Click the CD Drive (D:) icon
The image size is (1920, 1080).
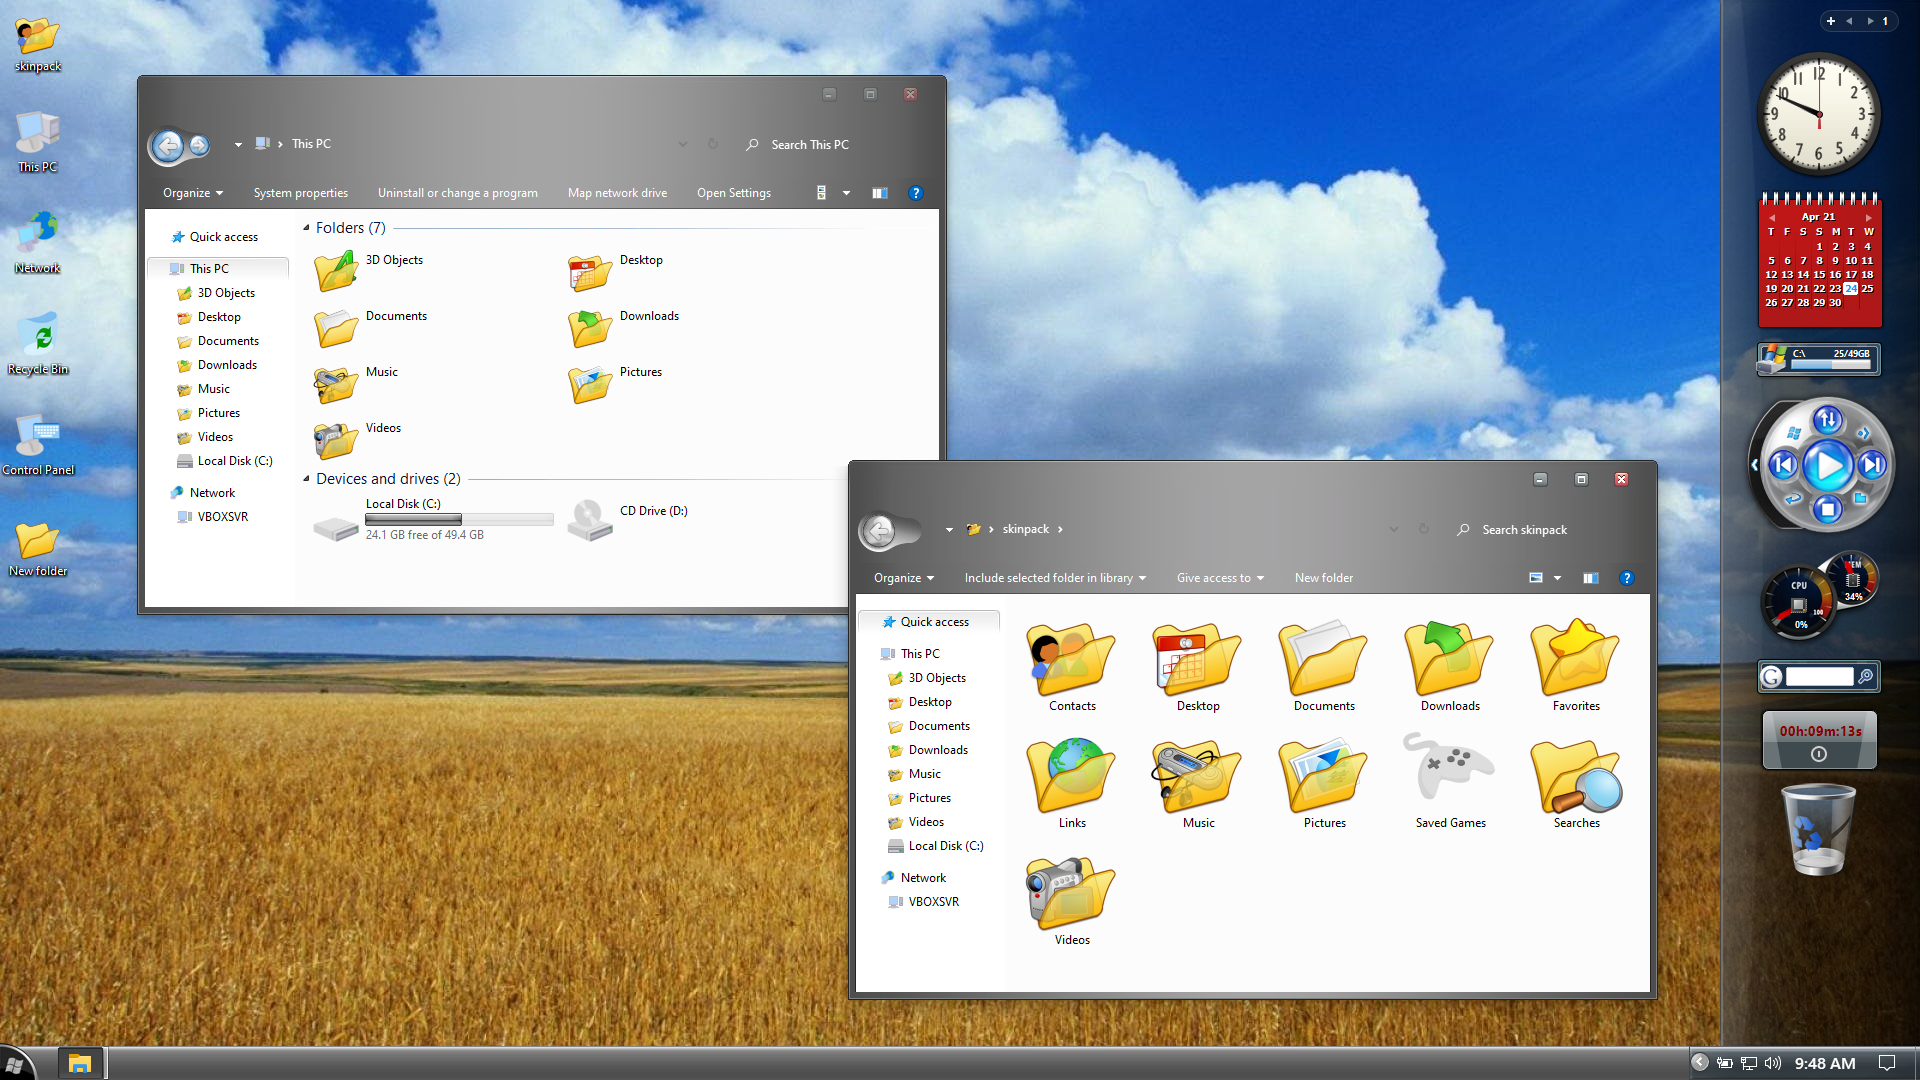pyautogui.click(x=590, y=519)
